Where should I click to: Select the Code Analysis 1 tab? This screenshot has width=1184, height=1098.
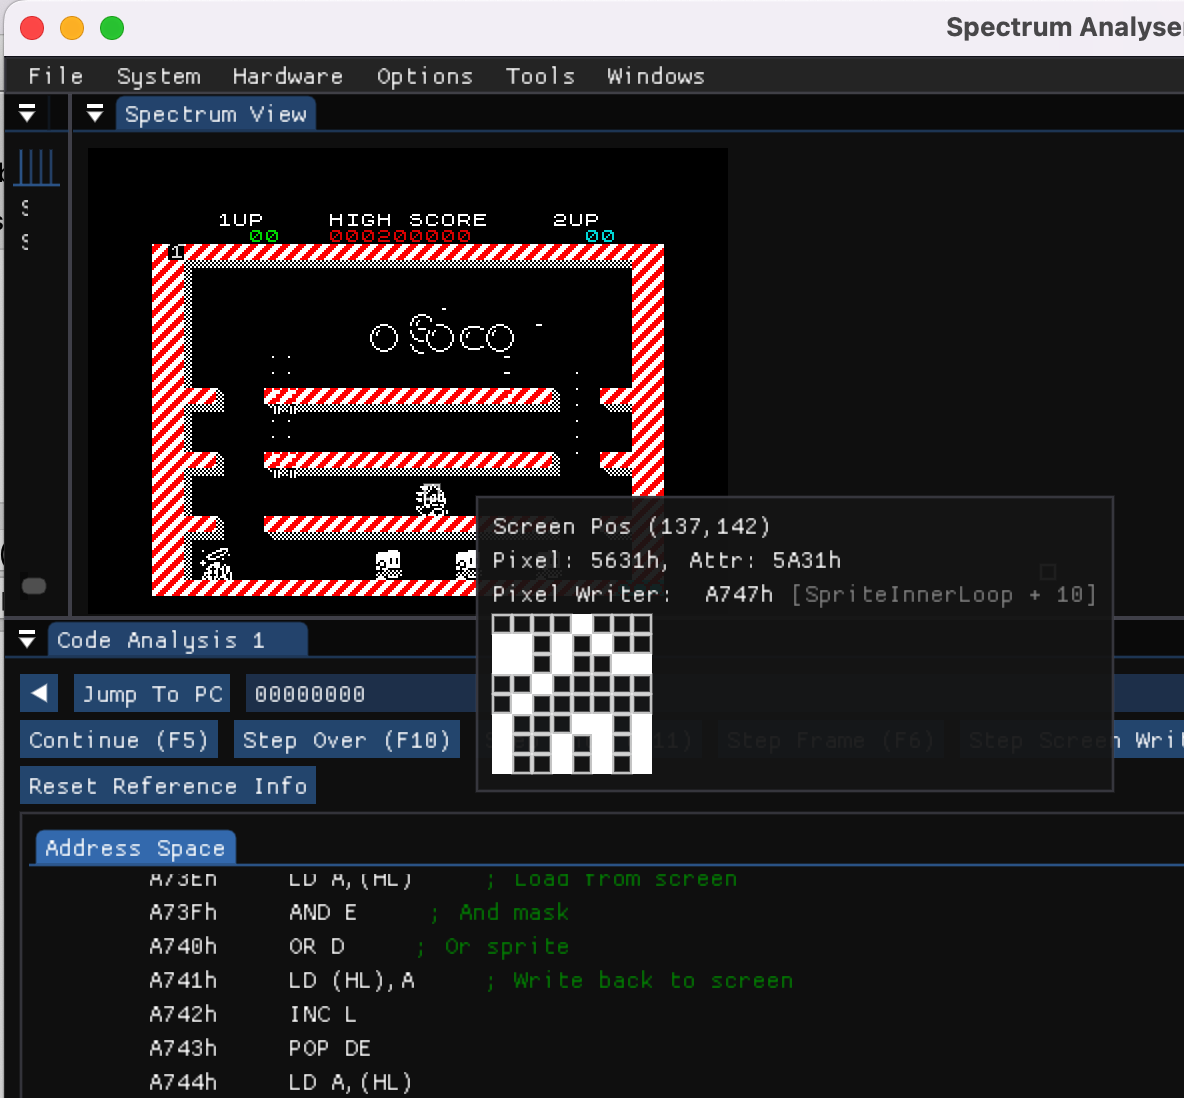[x=177, y=640]
